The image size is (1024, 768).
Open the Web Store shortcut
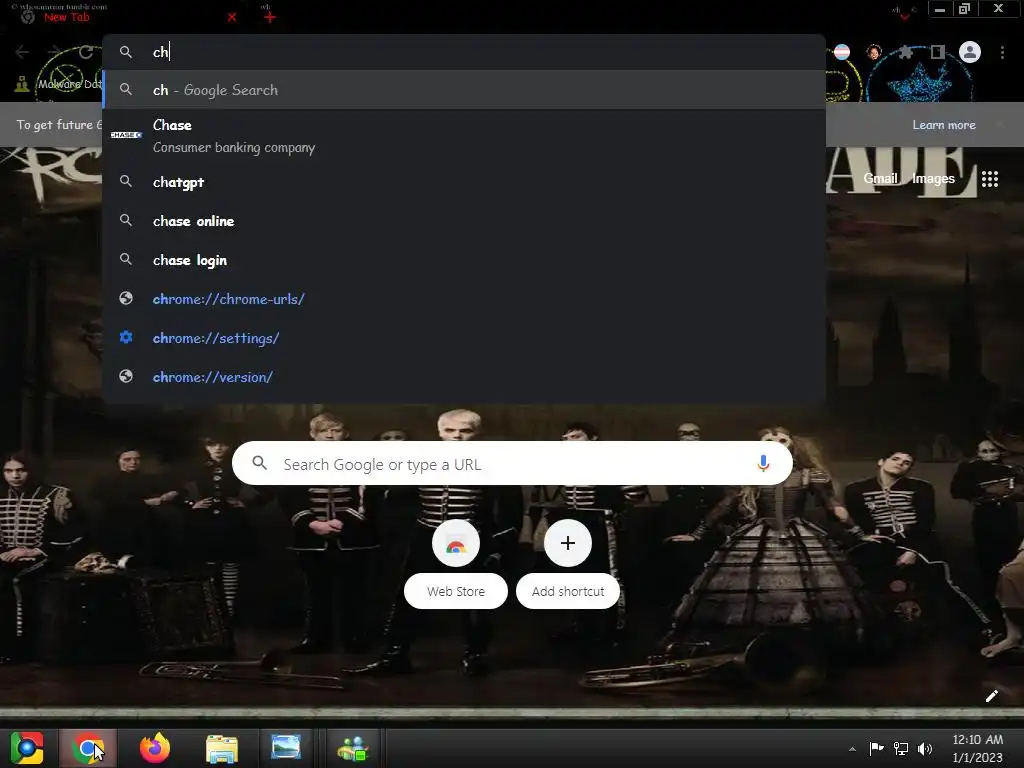(456, 565)
